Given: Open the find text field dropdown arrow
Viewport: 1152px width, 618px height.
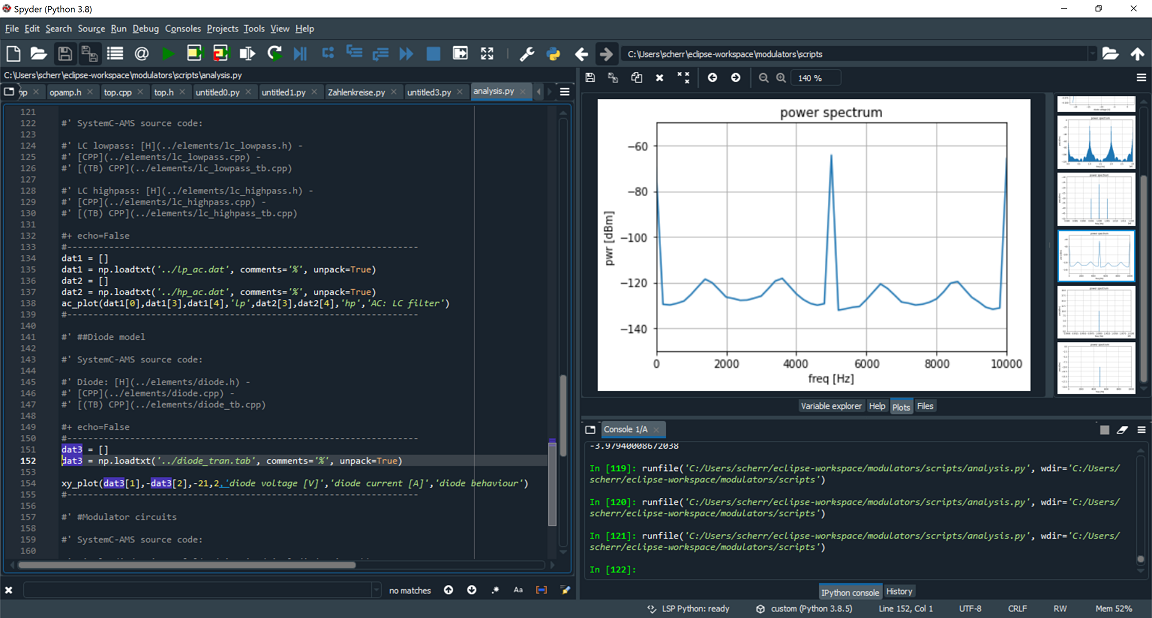Looking at the screenshot, I should click(376, 590).
